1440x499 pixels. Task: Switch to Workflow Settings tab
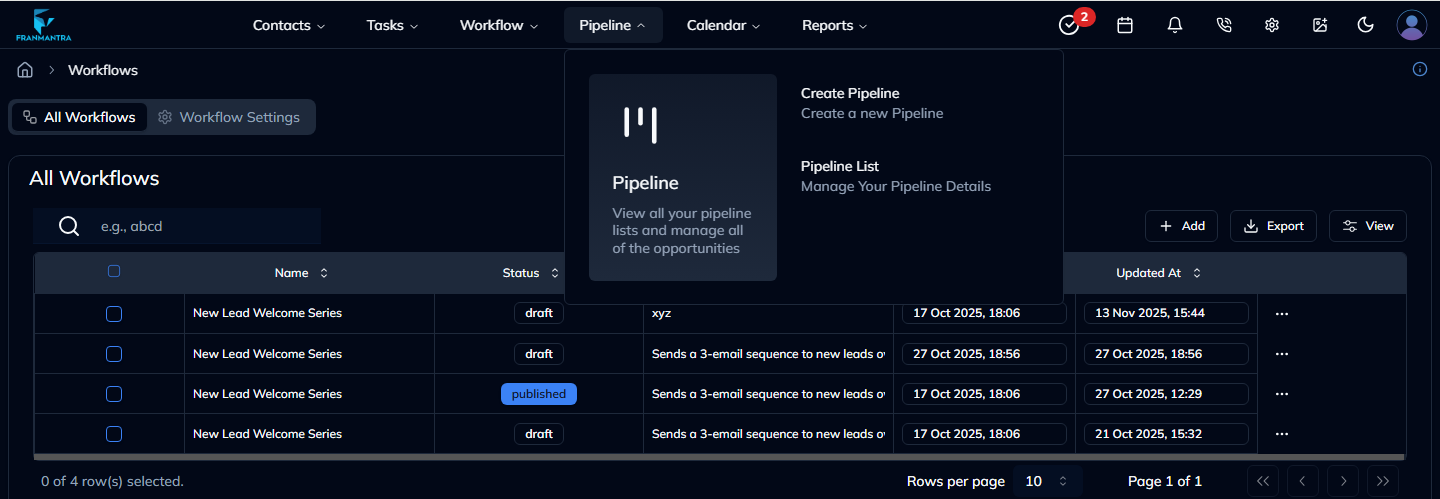pyautogui.click(x=229, y=117)
